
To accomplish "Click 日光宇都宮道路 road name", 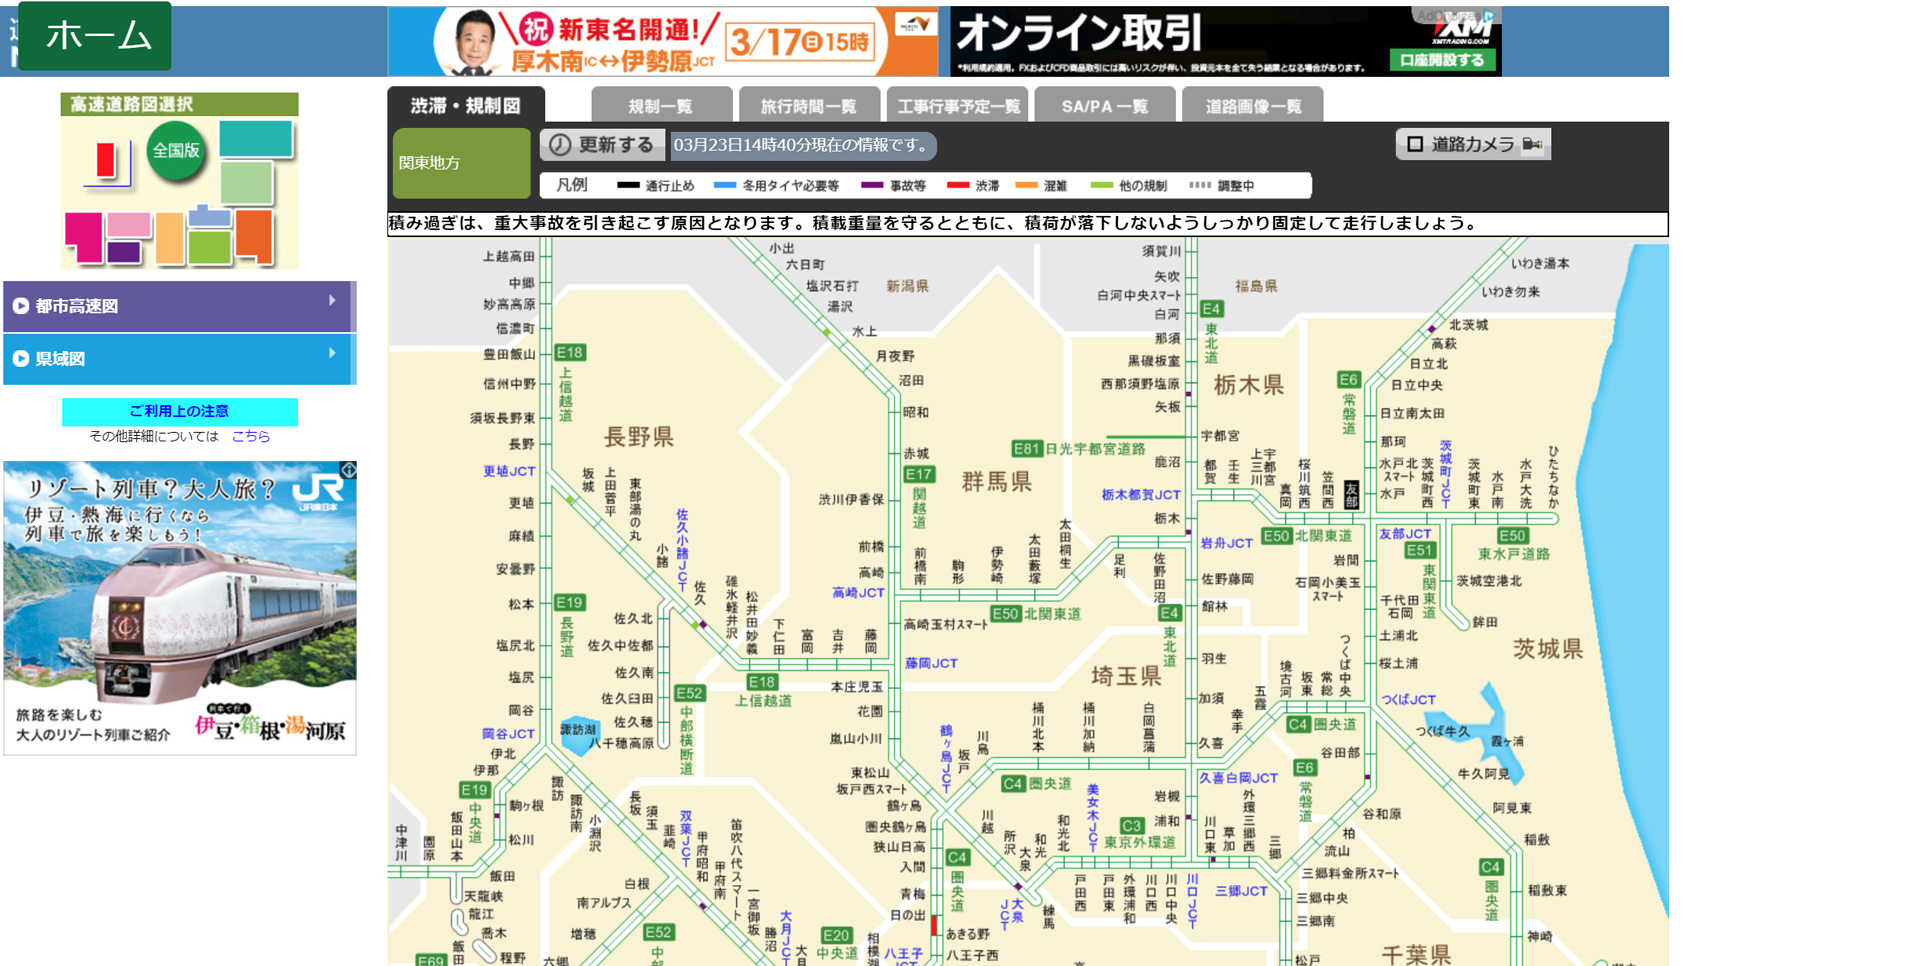I will (x=1095, y=449).
